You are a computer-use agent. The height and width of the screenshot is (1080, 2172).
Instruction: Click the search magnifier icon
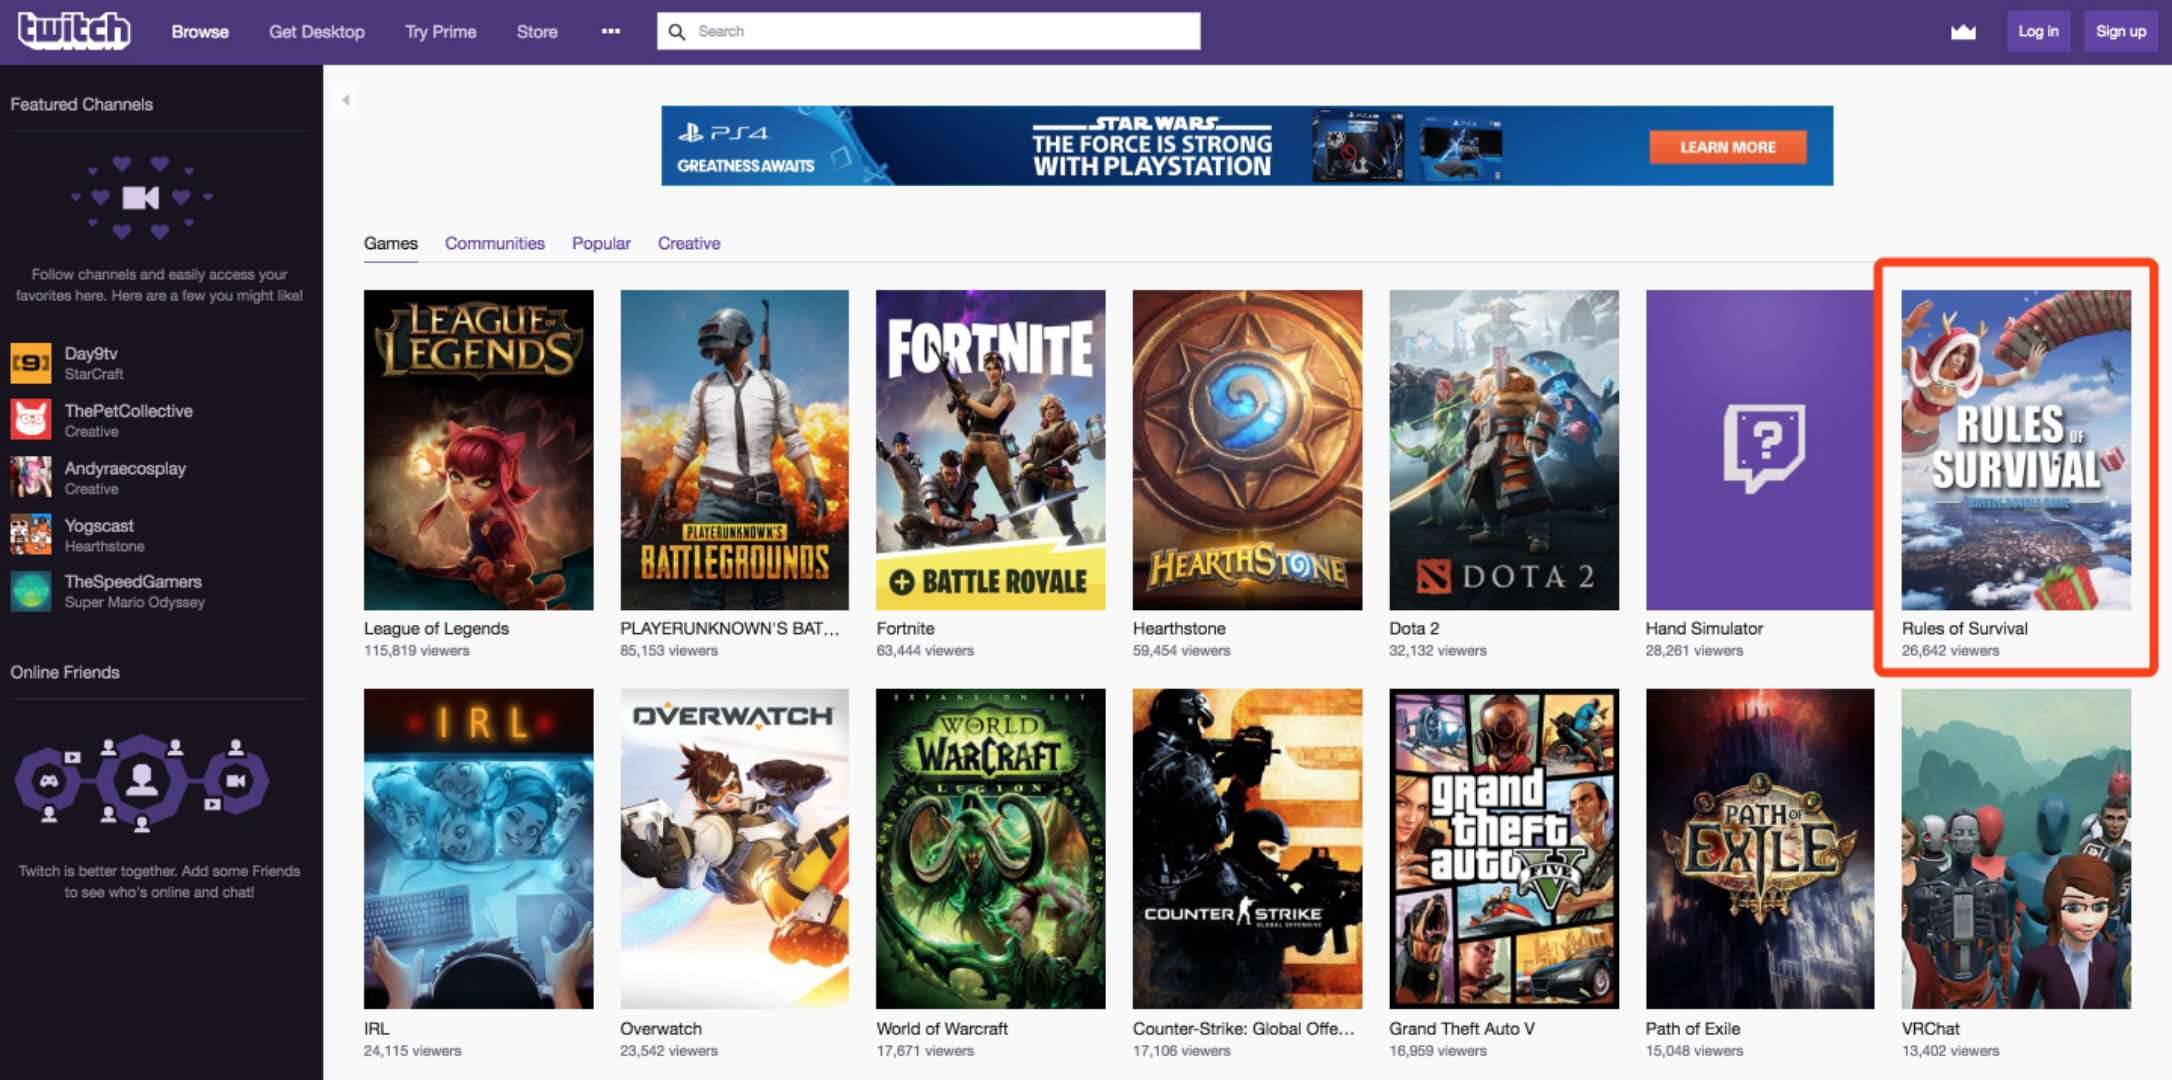click(677, 32)
